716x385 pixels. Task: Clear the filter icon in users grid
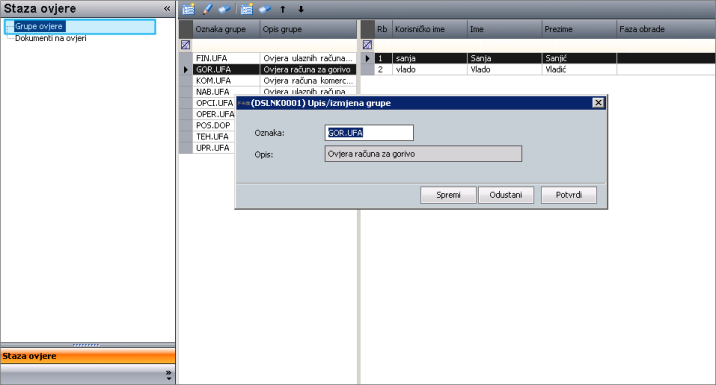367,45
